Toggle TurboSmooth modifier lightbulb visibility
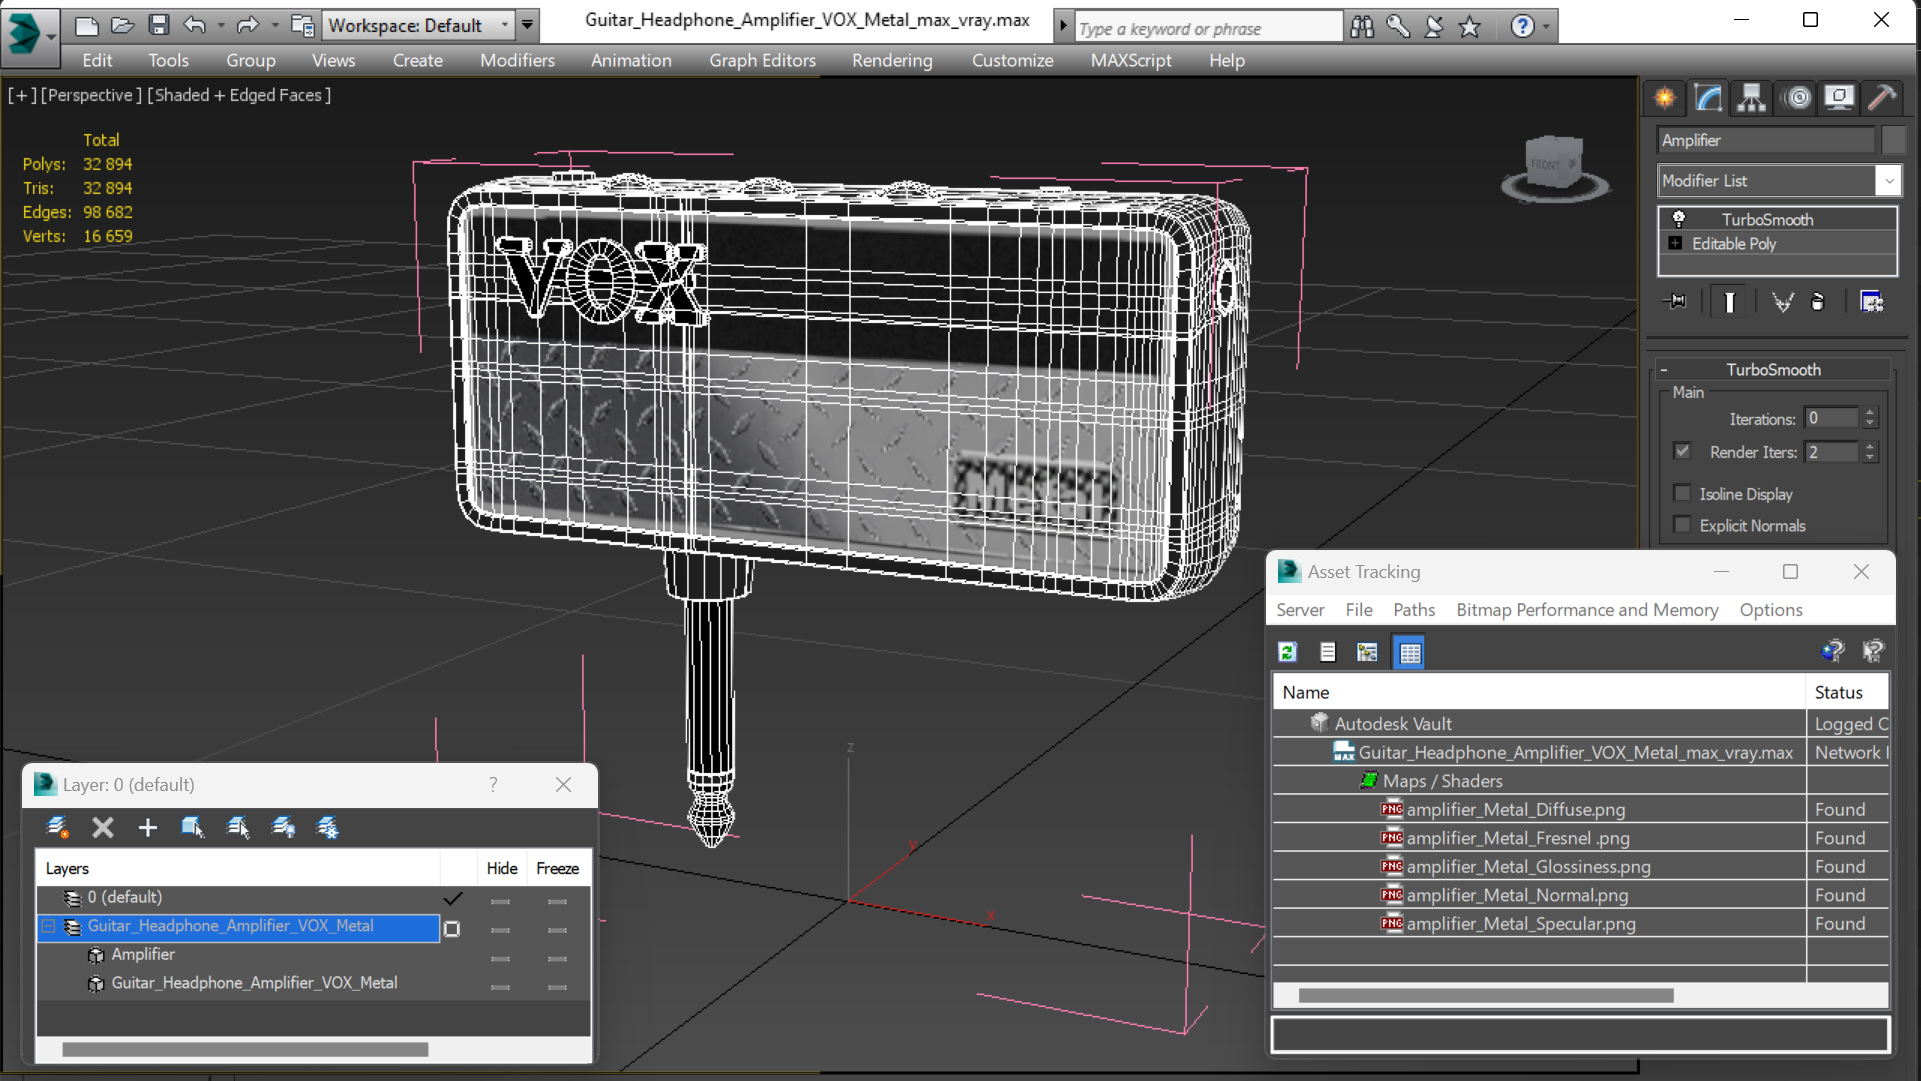 [x=1678, y=219]
